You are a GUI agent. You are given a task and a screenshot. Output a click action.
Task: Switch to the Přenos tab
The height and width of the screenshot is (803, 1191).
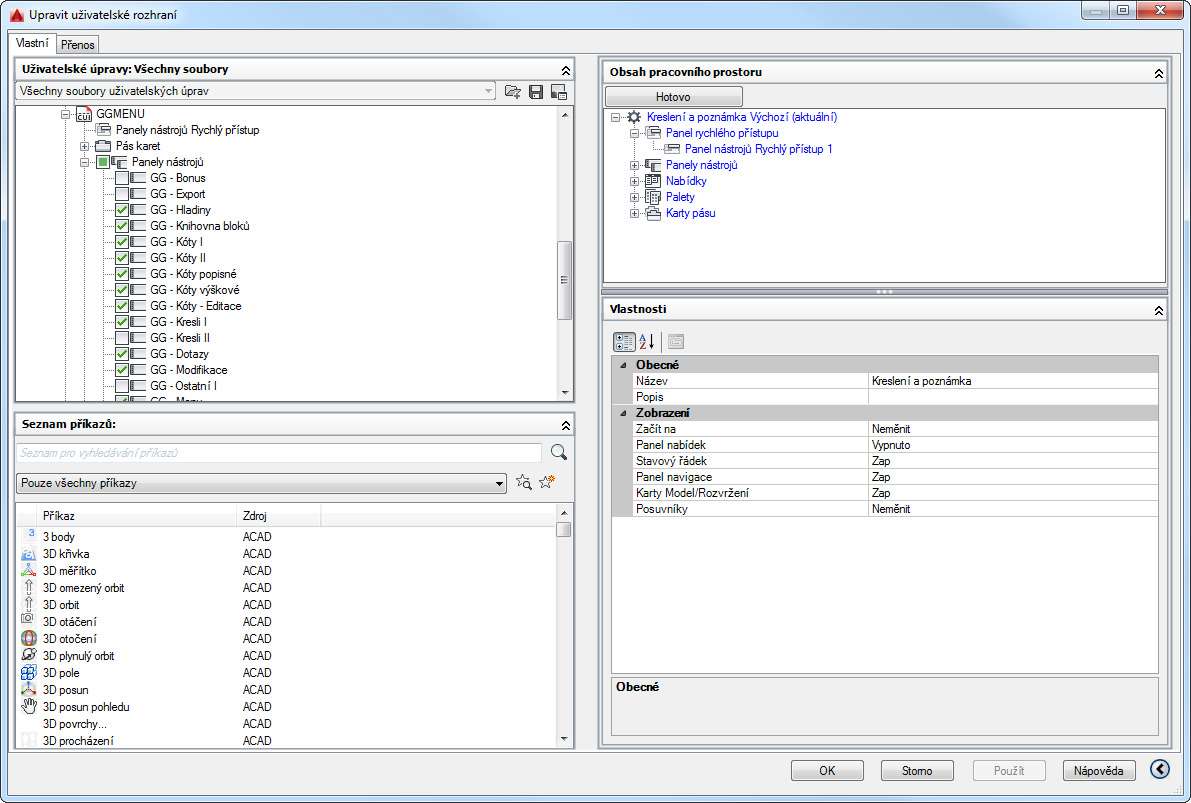pyautogui.click(x=77, y=45)
